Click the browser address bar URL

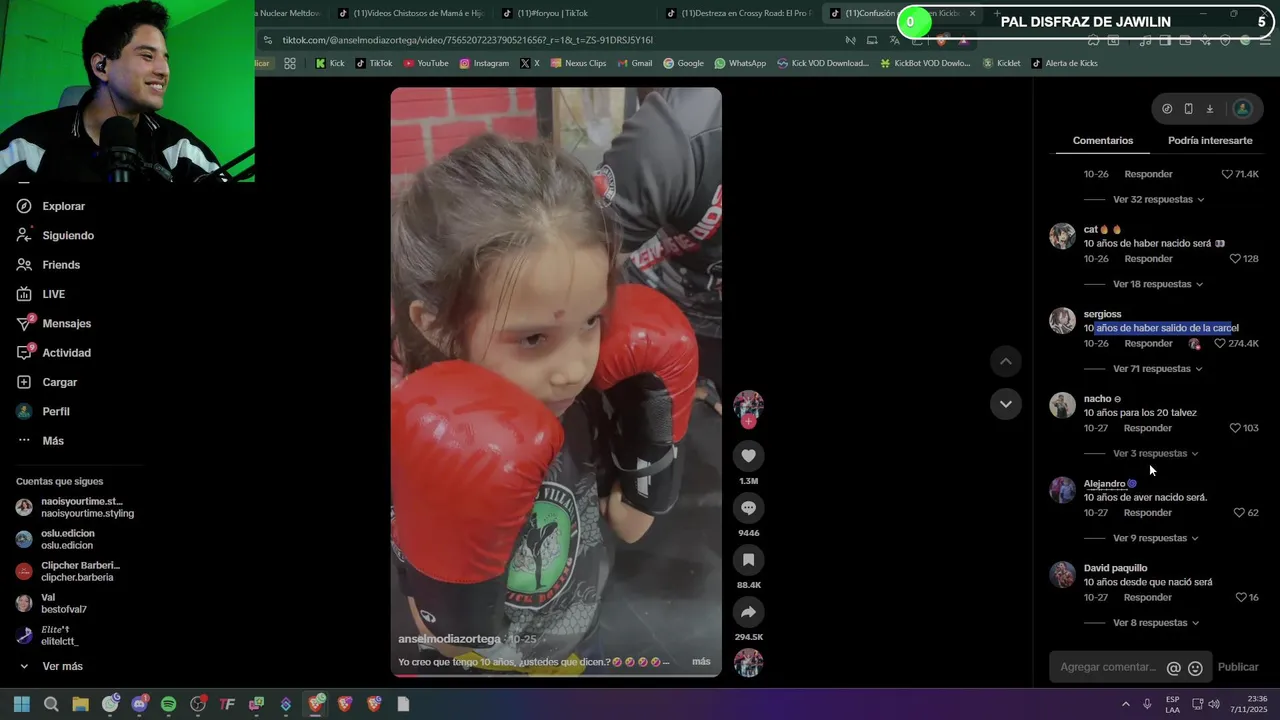(x=467, y=40)
